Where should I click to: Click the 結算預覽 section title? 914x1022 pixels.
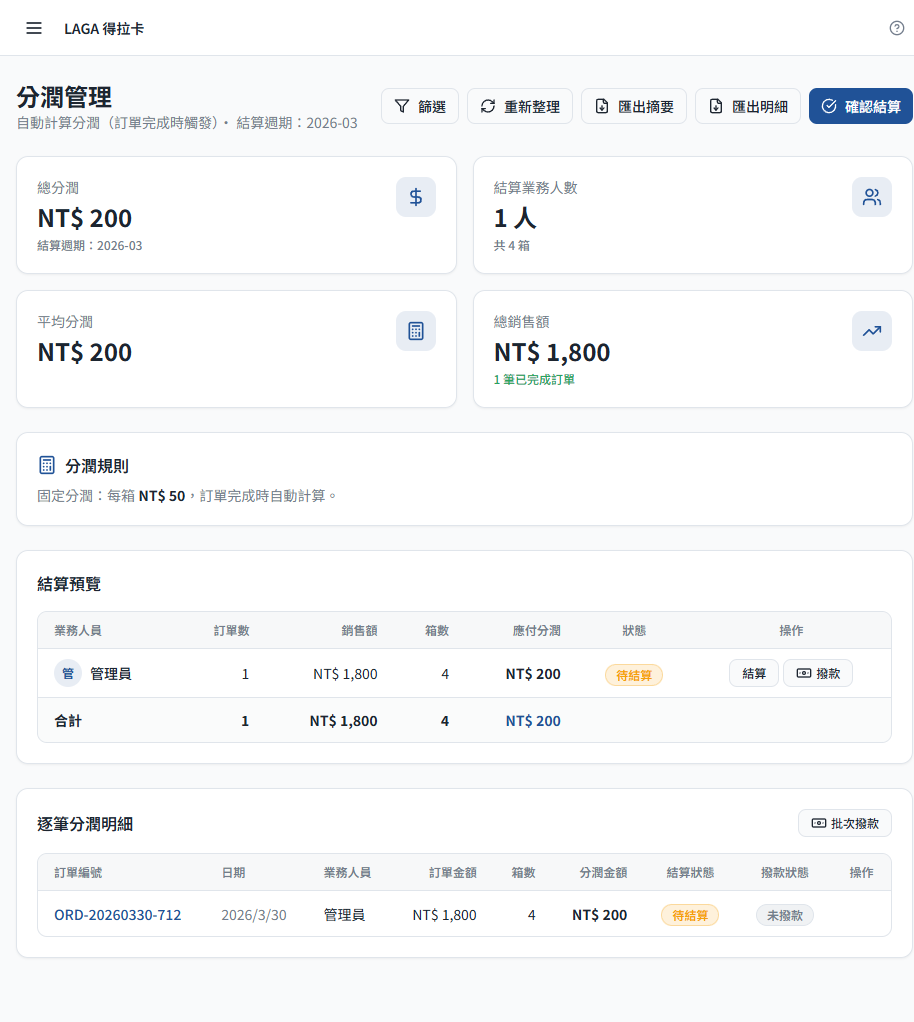point(69,584)
